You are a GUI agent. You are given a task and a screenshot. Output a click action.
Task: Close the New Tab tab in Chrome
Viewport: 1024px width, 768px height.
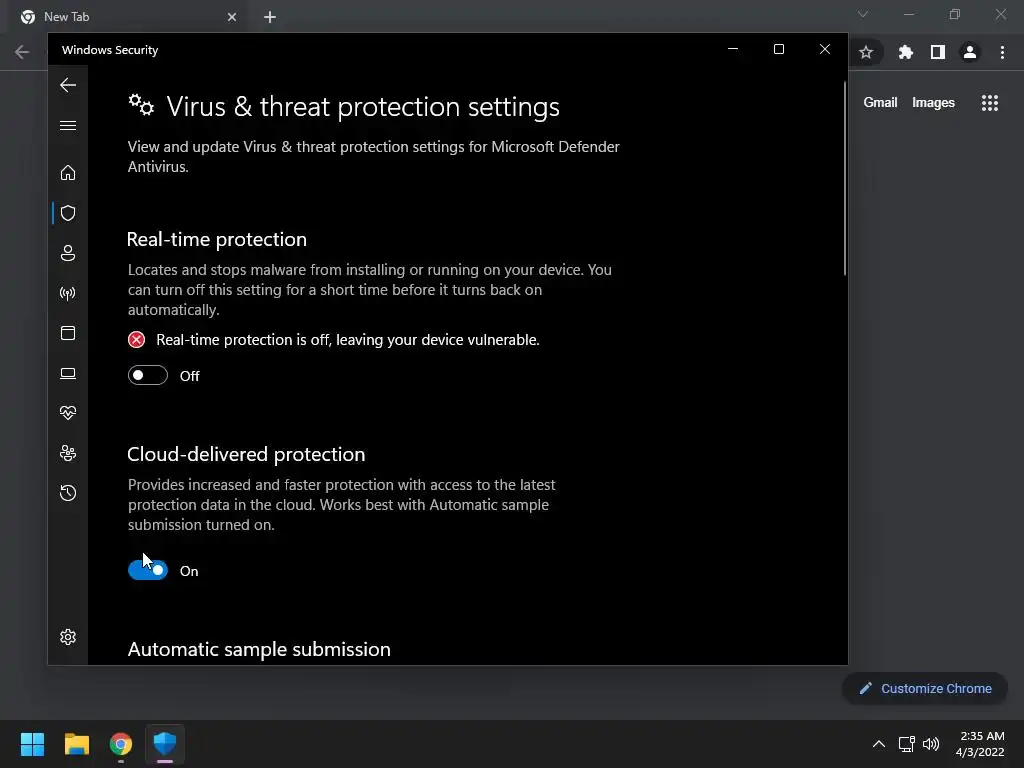pos(232,17)
